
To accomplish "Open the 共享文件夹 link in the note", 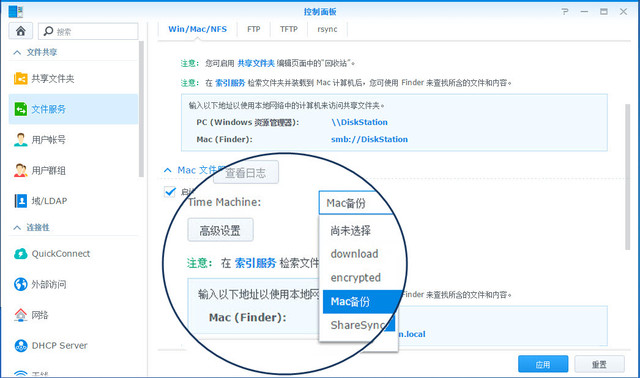I will tap(256, 63).
